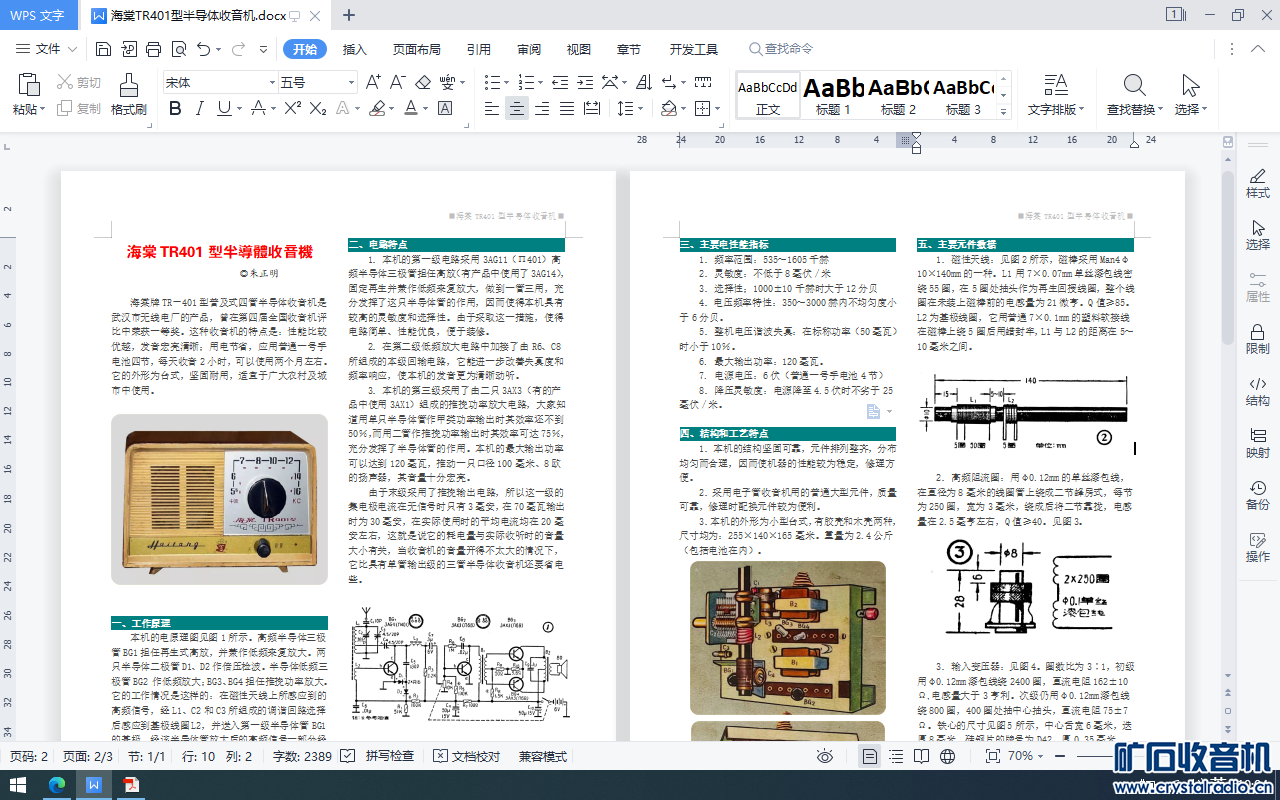Click the eye protection mode icon
The width and height of the screenshot is (1280, 800).
pyautogui.click(x=825, y=756)
